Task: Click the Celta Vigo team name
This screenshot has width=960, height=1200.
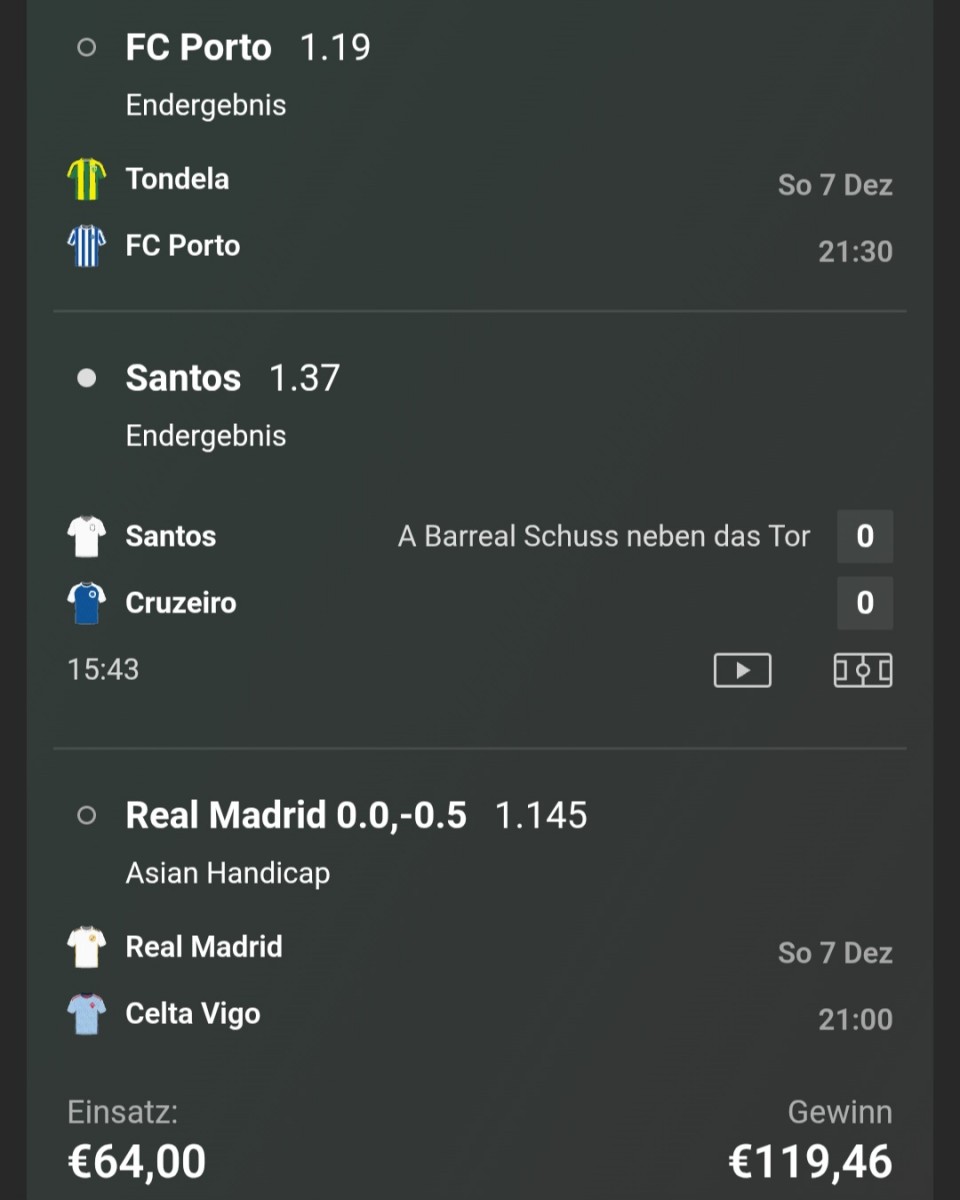Action: click(x=193, y=1014)
